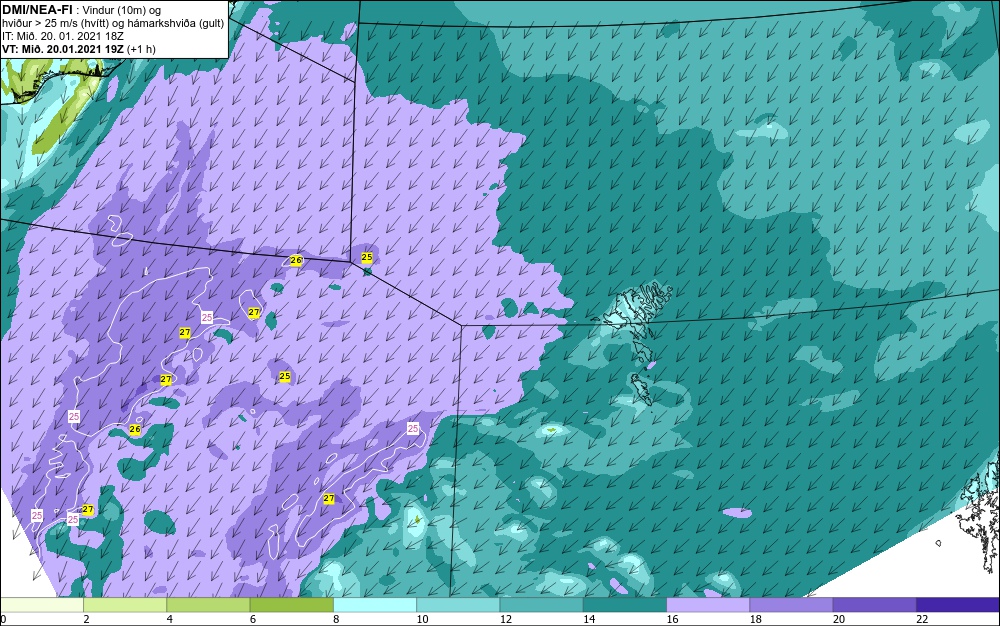1000x626 pixels.
Task: Select the 20–22 m/s violet legend swatch
Action: point(874,605)
